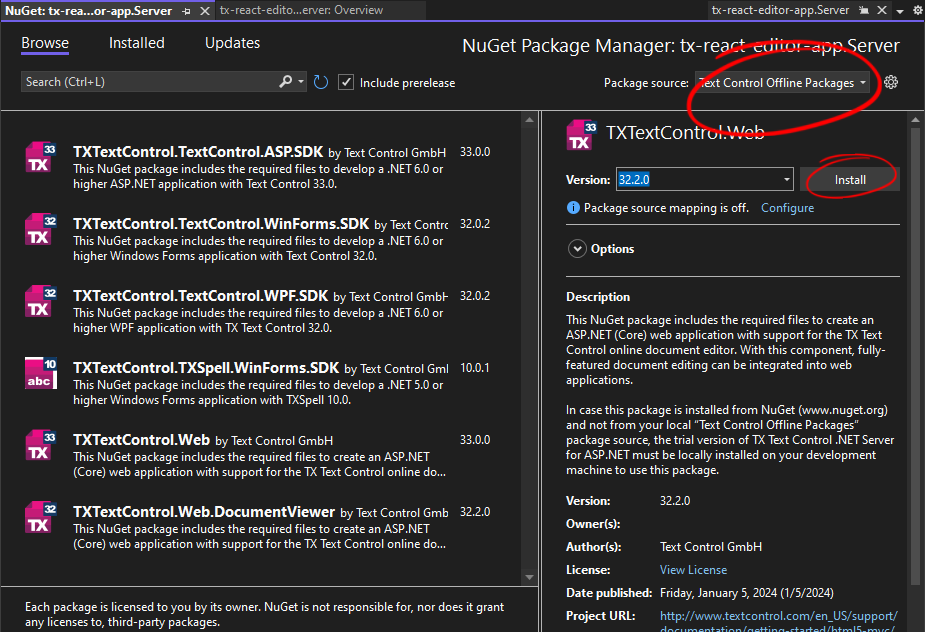Viewport: 925px width, 632px height.
Task: Switch to the Installed tab
Action: 136,43
